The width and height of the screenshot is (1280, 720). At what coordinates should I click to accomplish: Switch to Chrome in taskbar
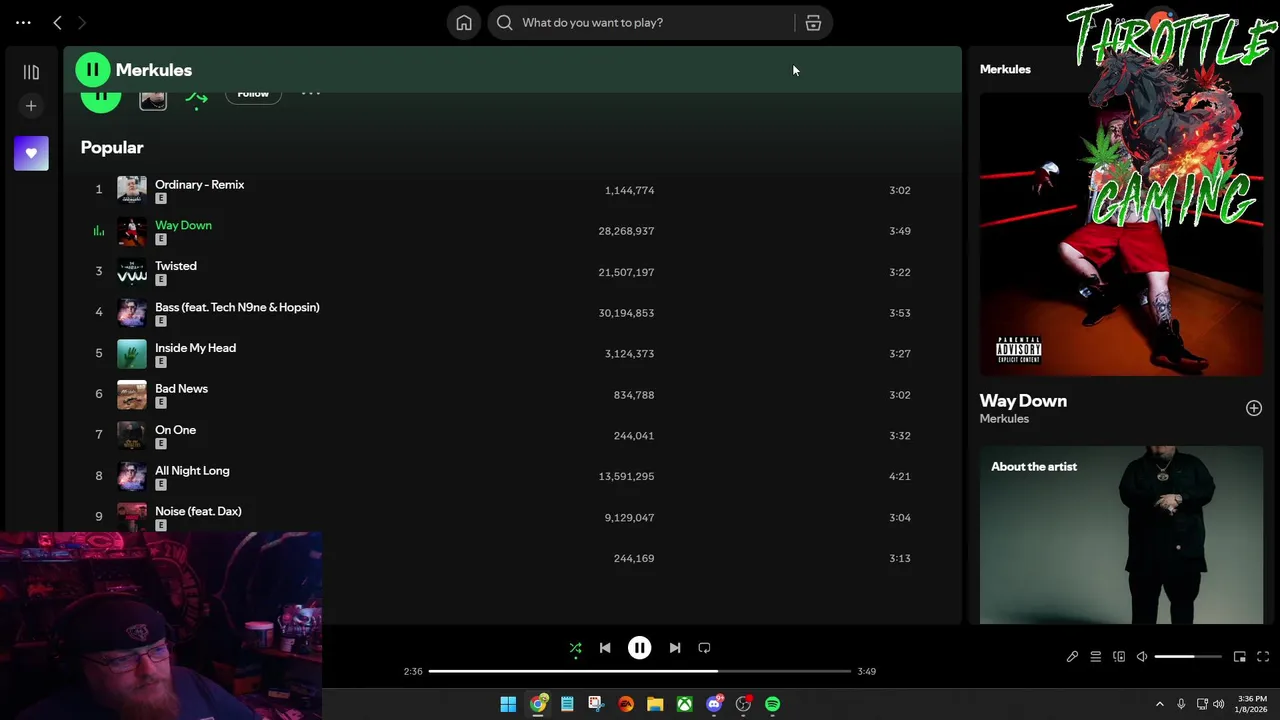tap(538, 704)
